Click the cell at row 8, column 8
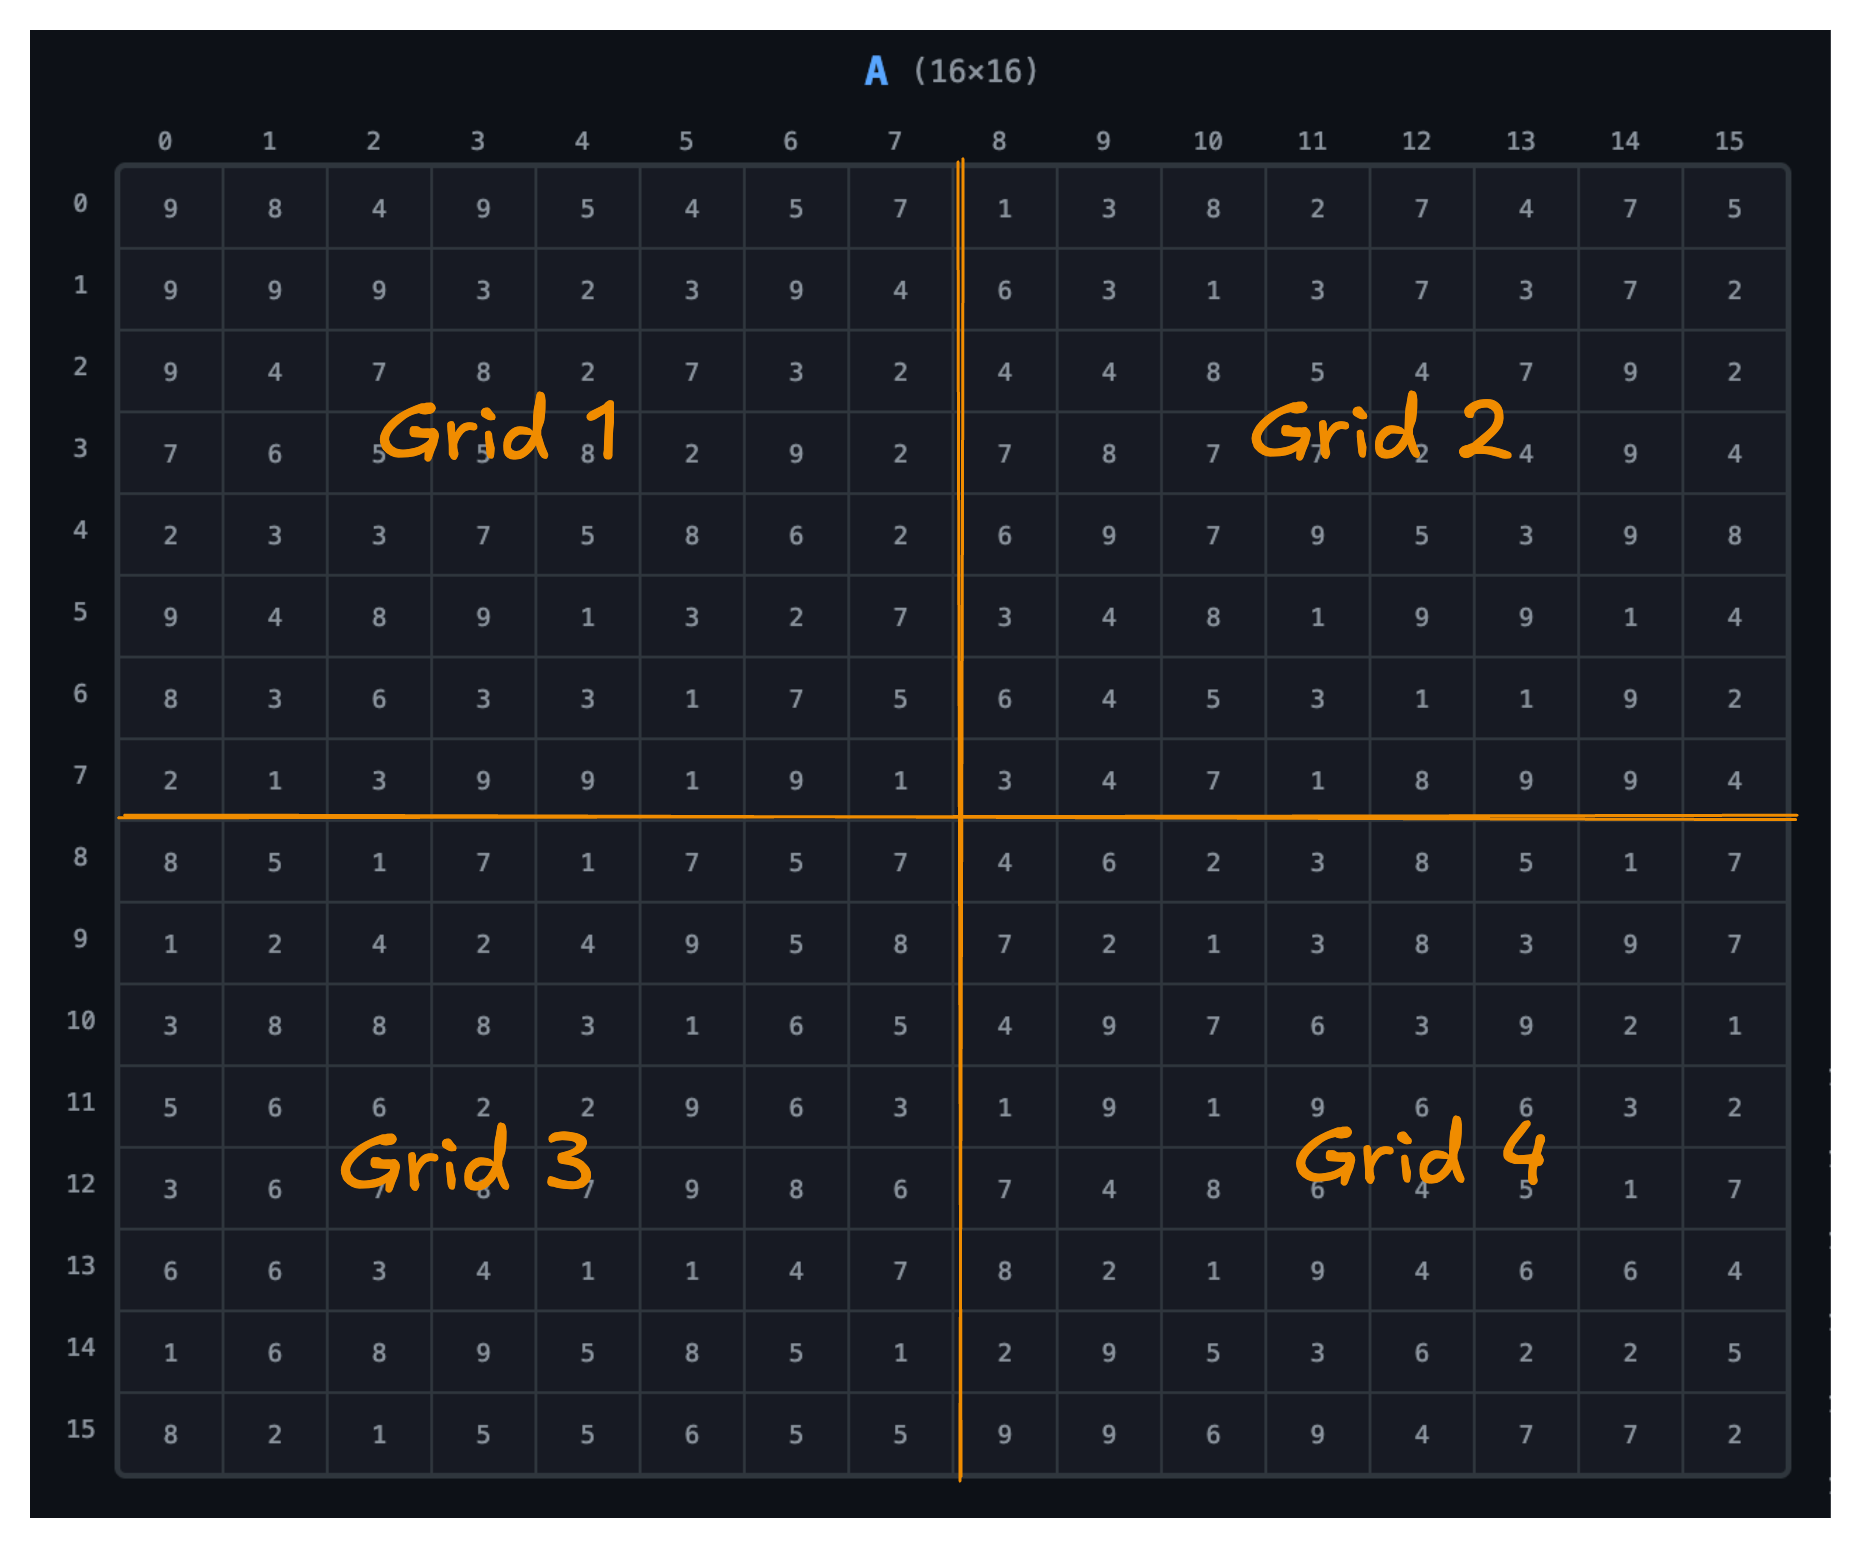The width and height of the screenshot is (1860, 1548). point(1005,862)
